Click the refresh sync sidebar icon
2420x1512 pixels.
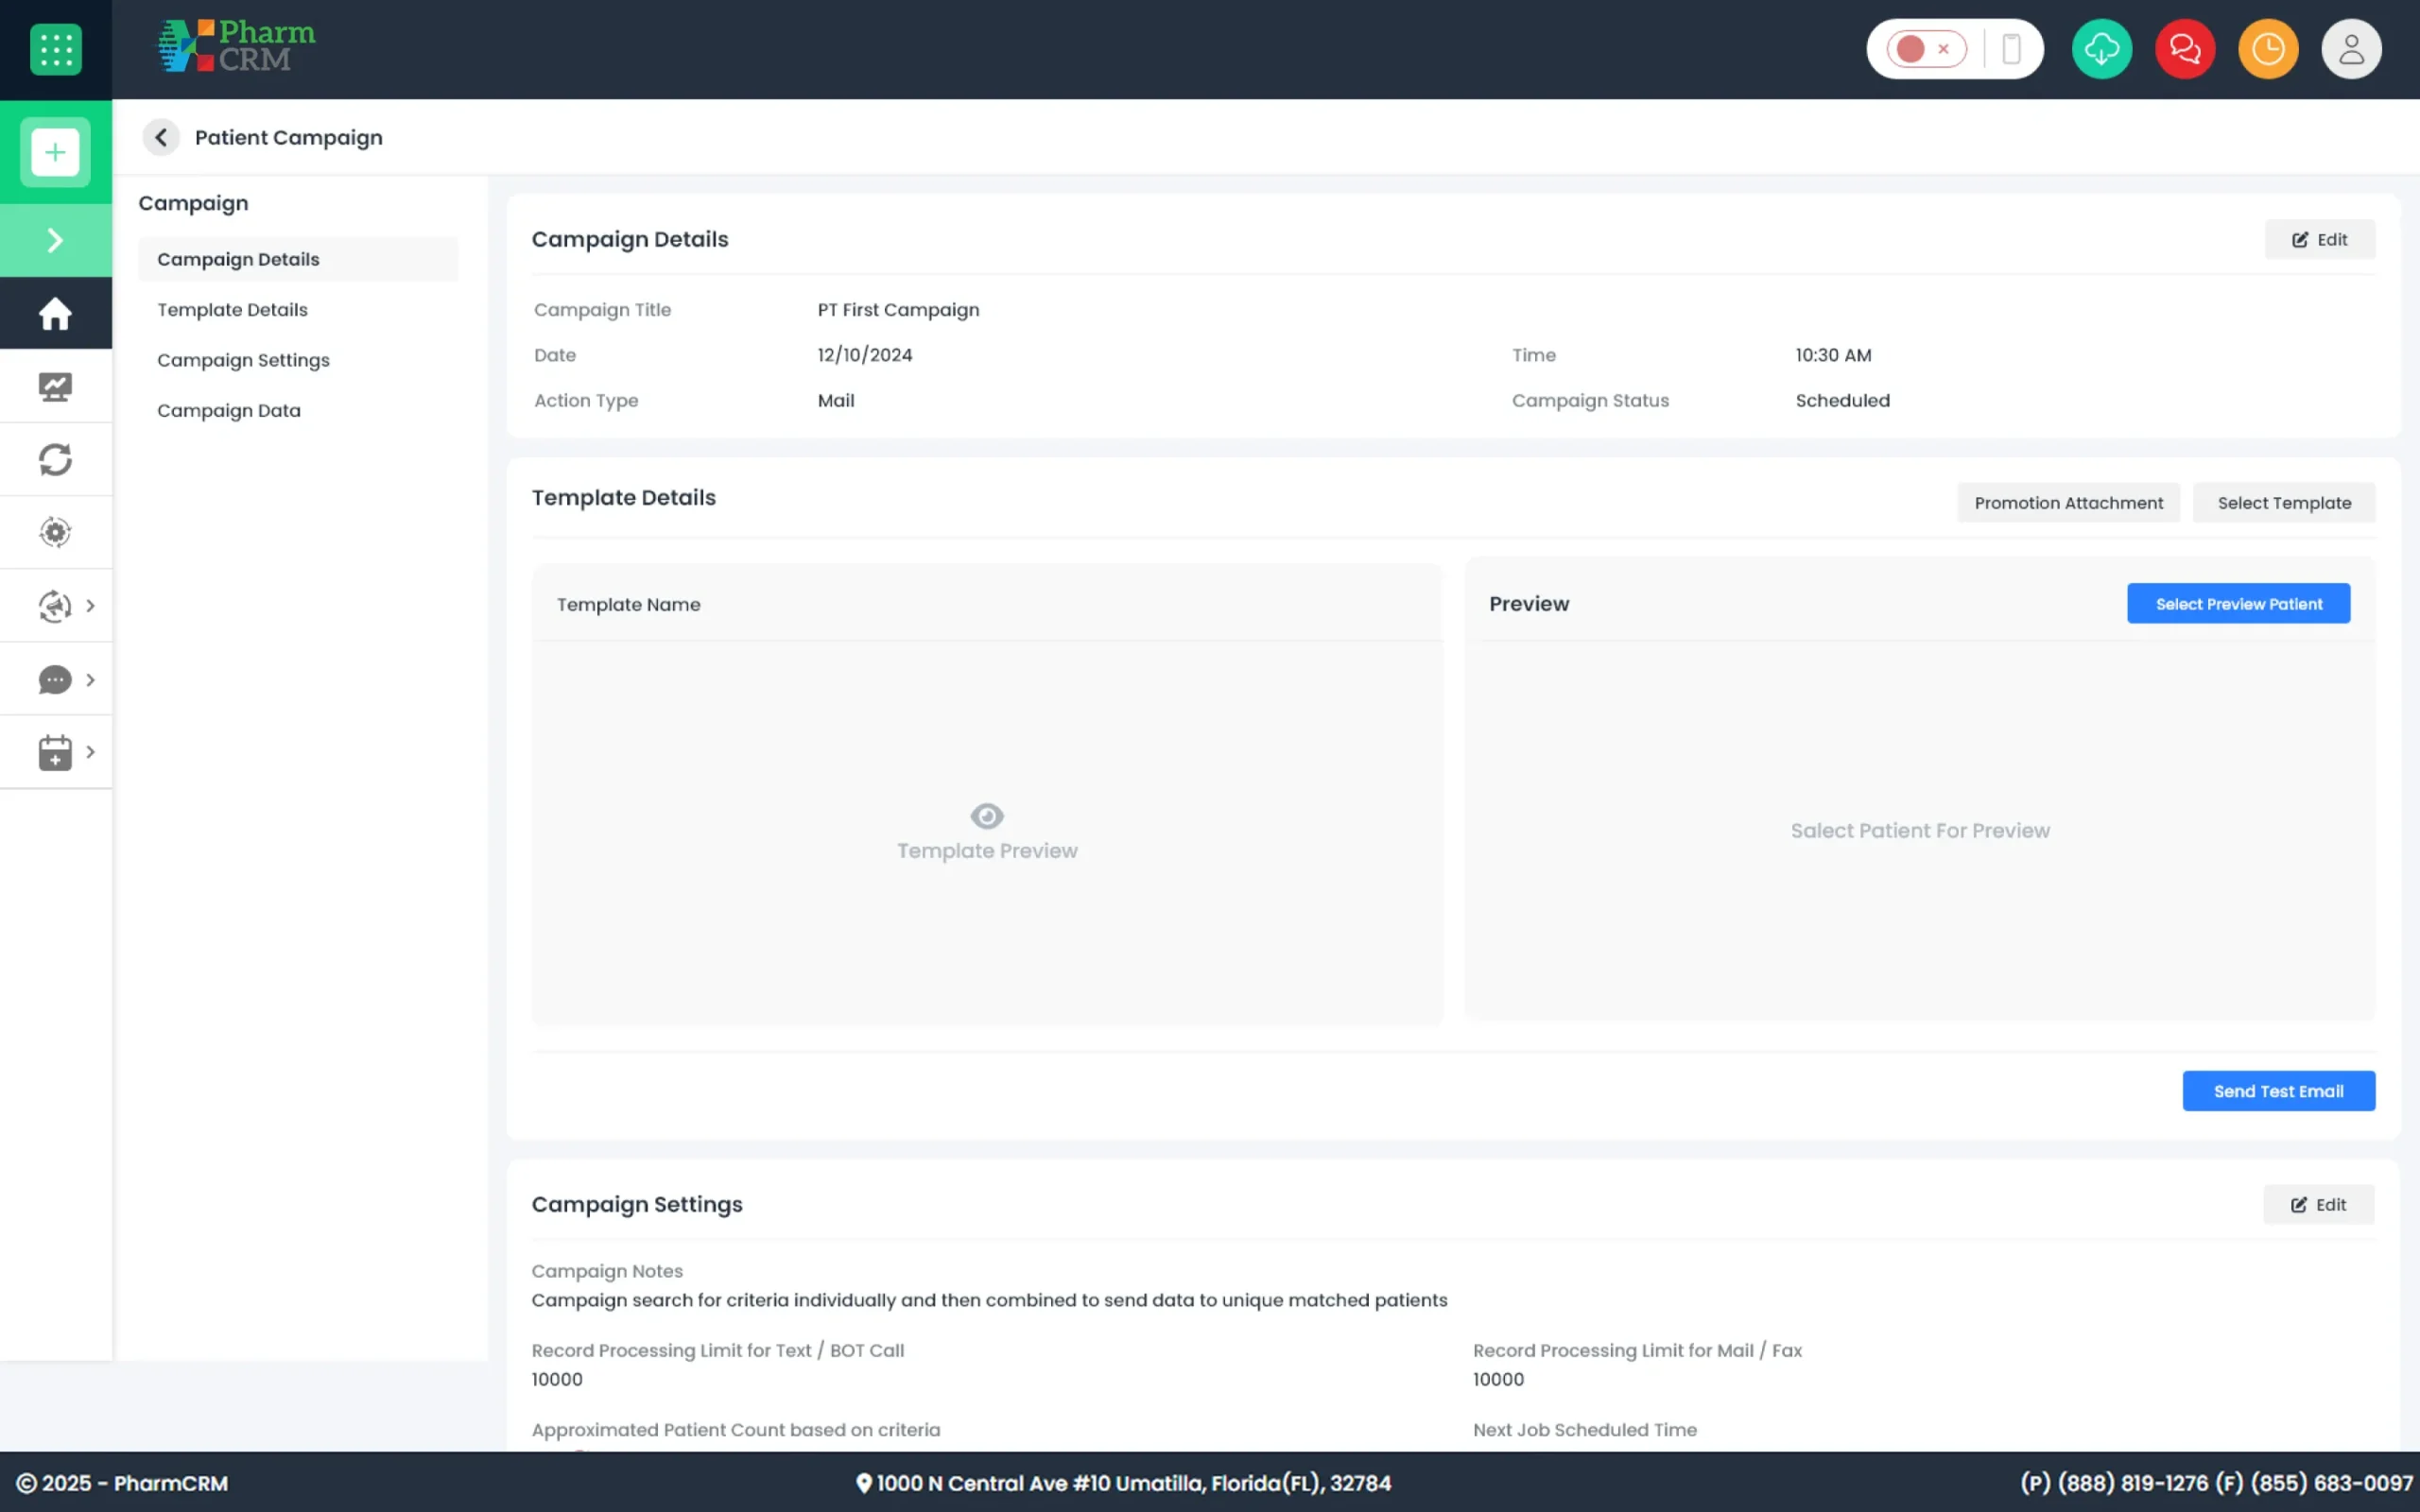[55, 459]
